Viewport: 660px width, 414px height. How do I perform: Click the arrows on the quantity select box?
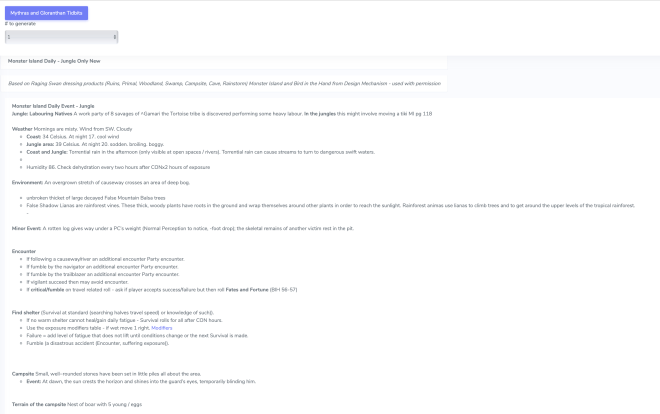tap(115, 36)
